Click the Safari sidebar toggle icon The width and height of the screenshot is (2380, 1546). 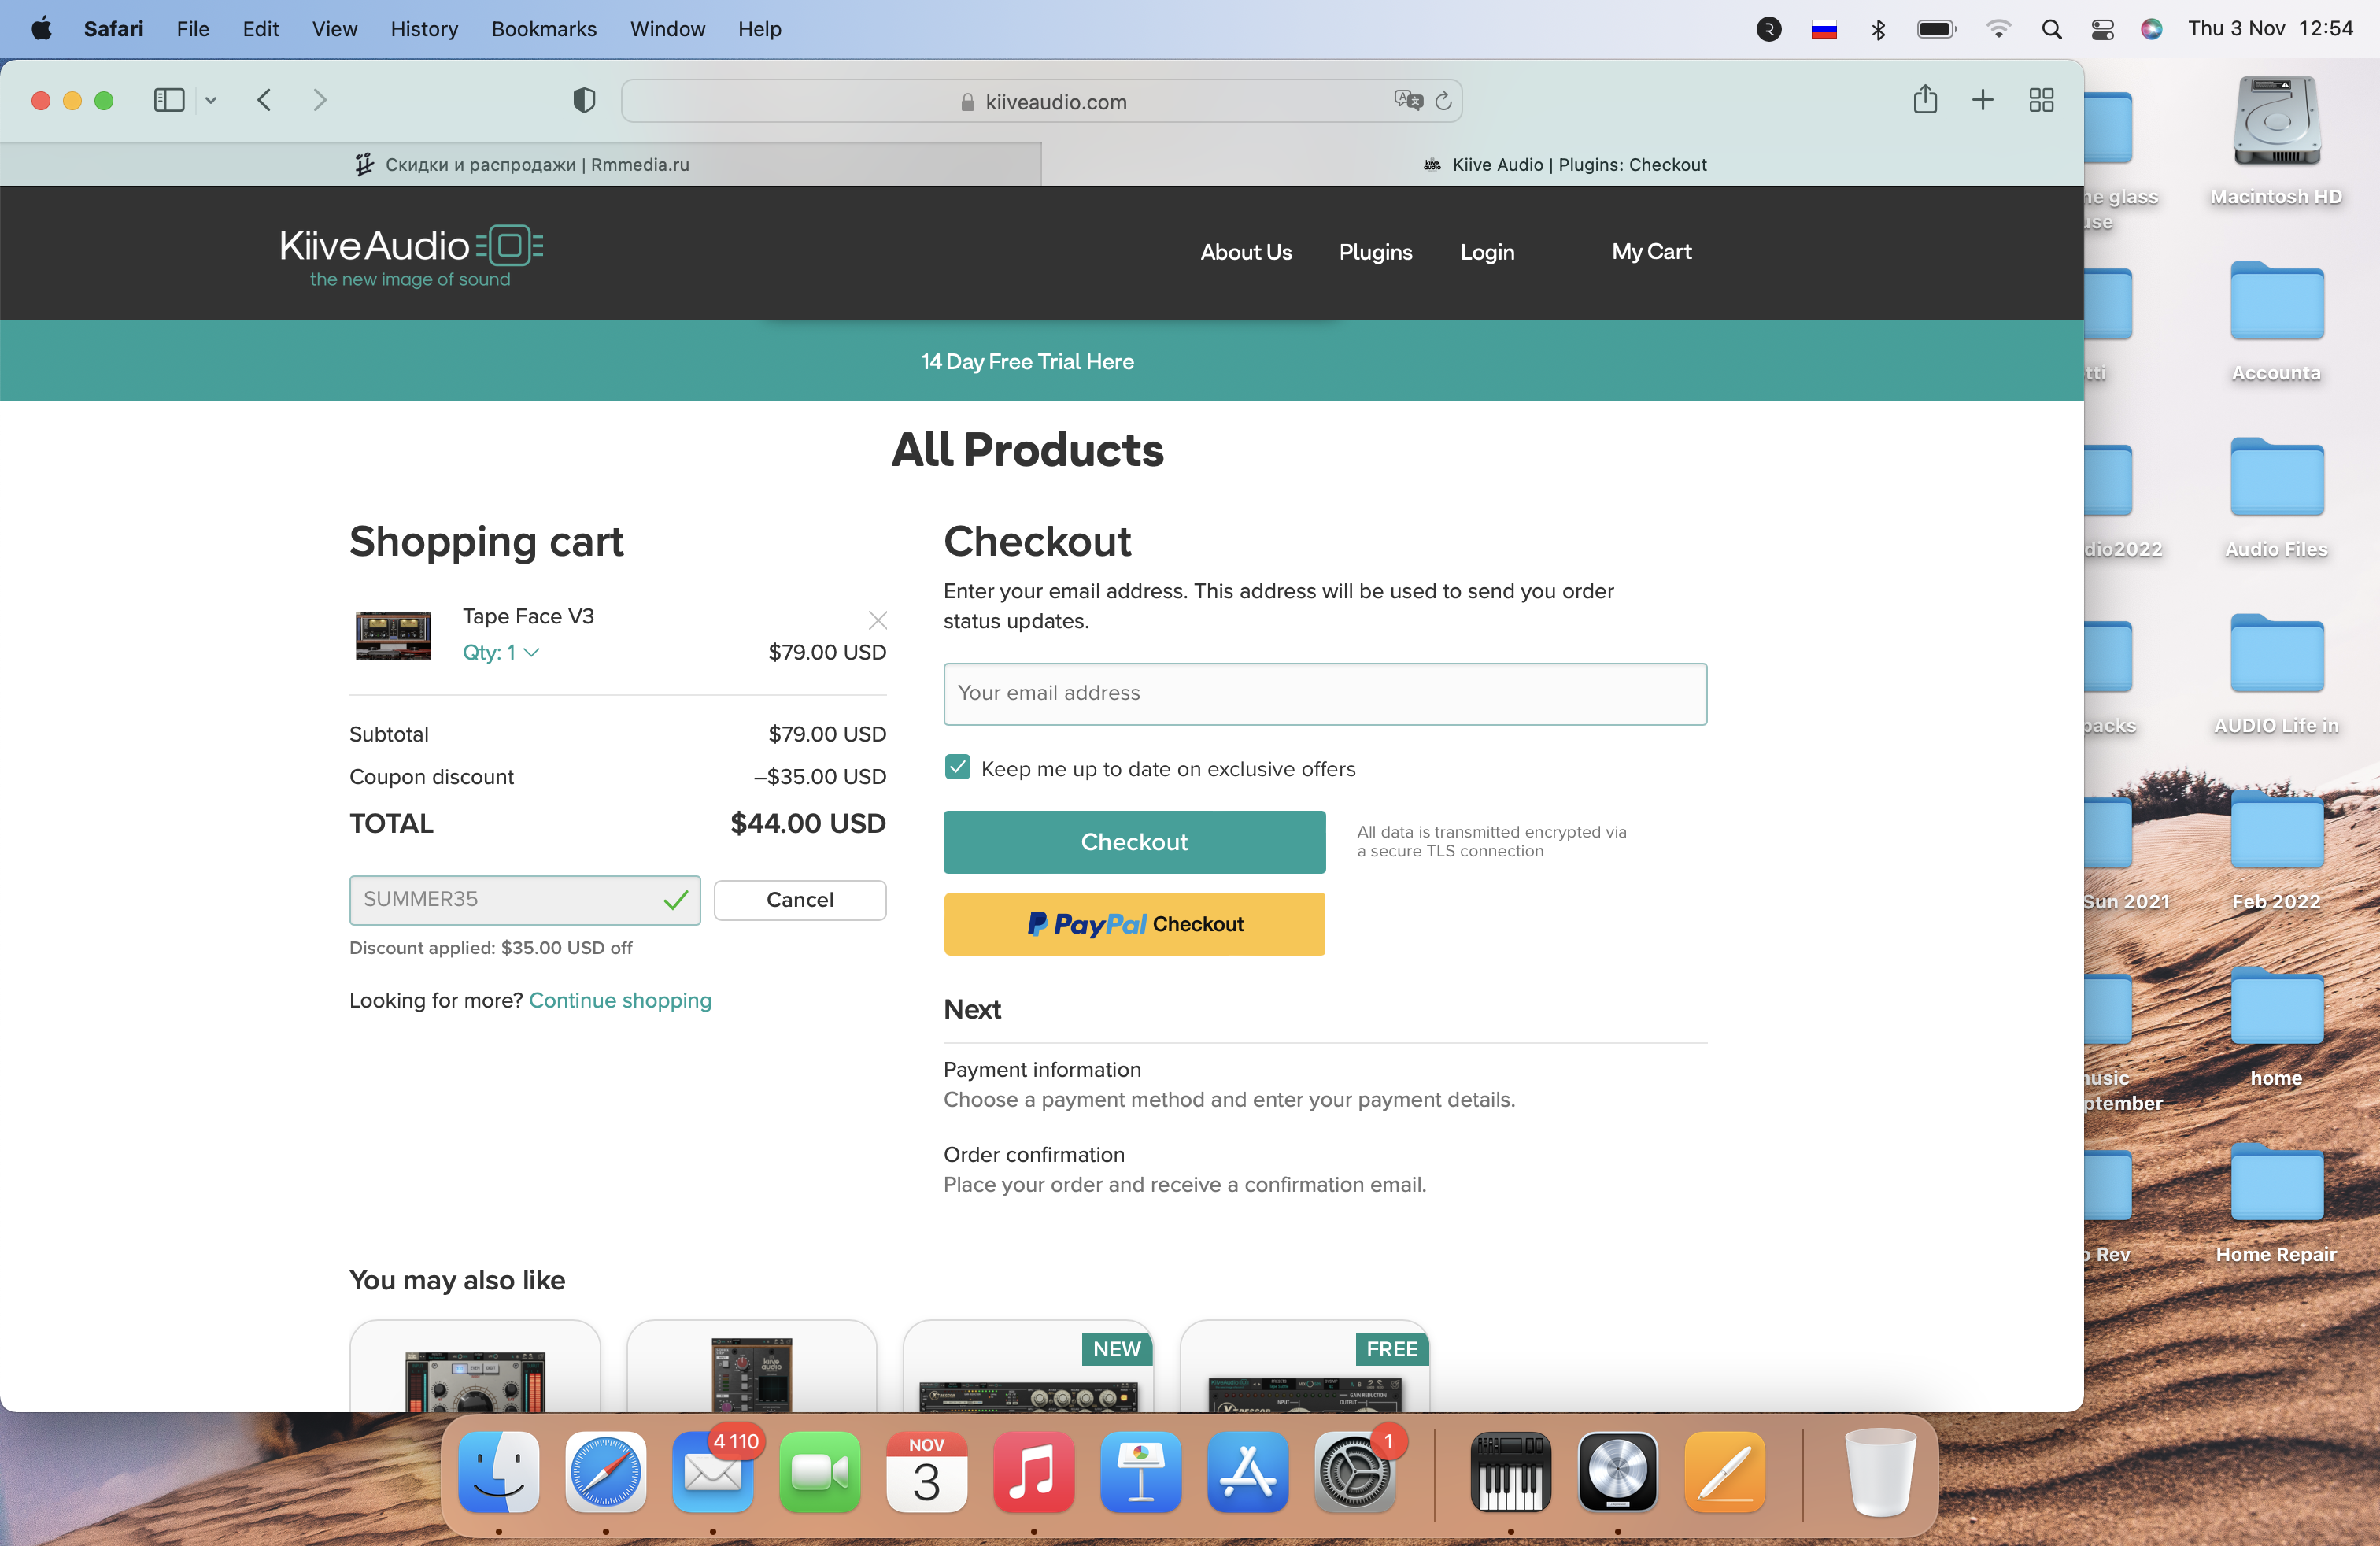pos(168,100)
